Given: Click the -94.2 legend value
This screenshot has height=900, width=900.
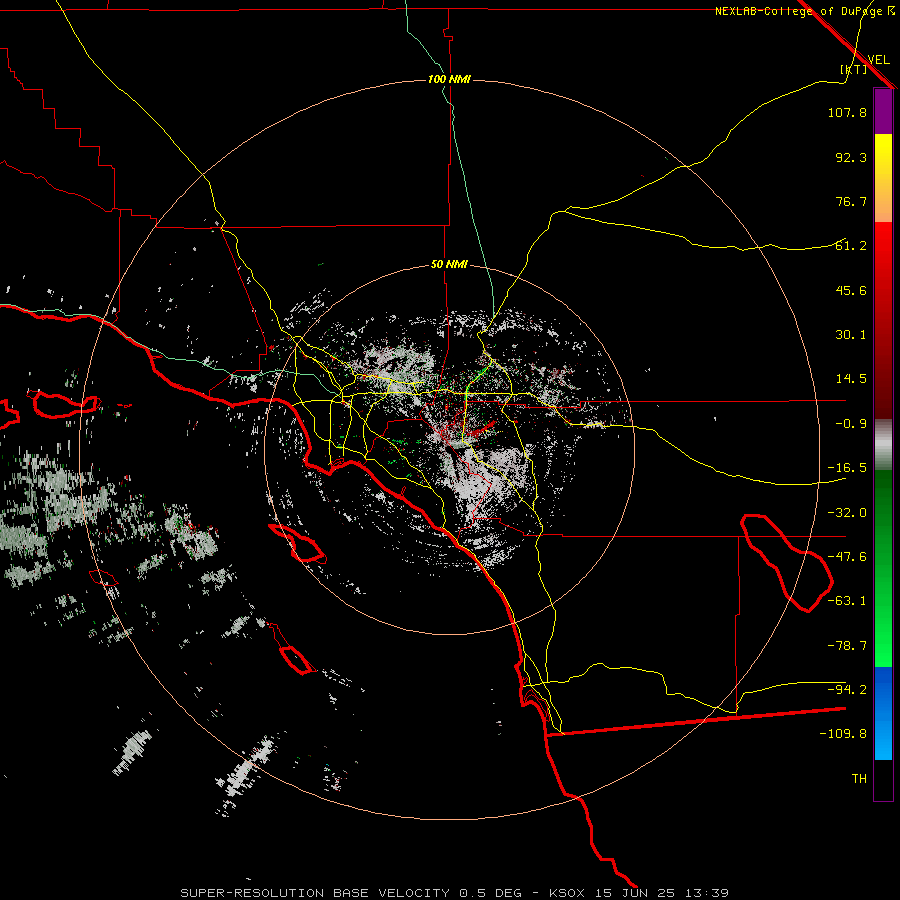Looking at the screenshot, I should point(847,689).
